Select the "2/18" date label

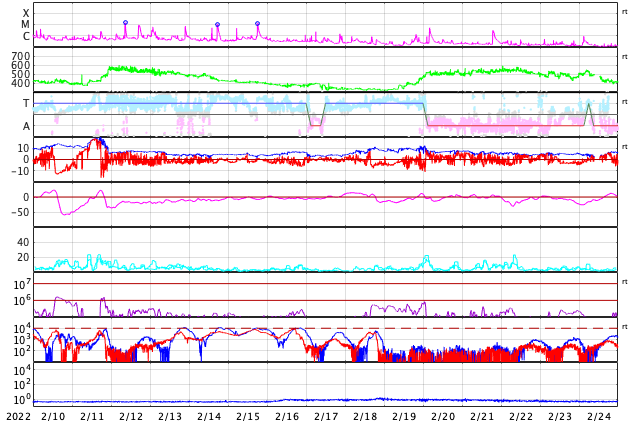[365, 416]
